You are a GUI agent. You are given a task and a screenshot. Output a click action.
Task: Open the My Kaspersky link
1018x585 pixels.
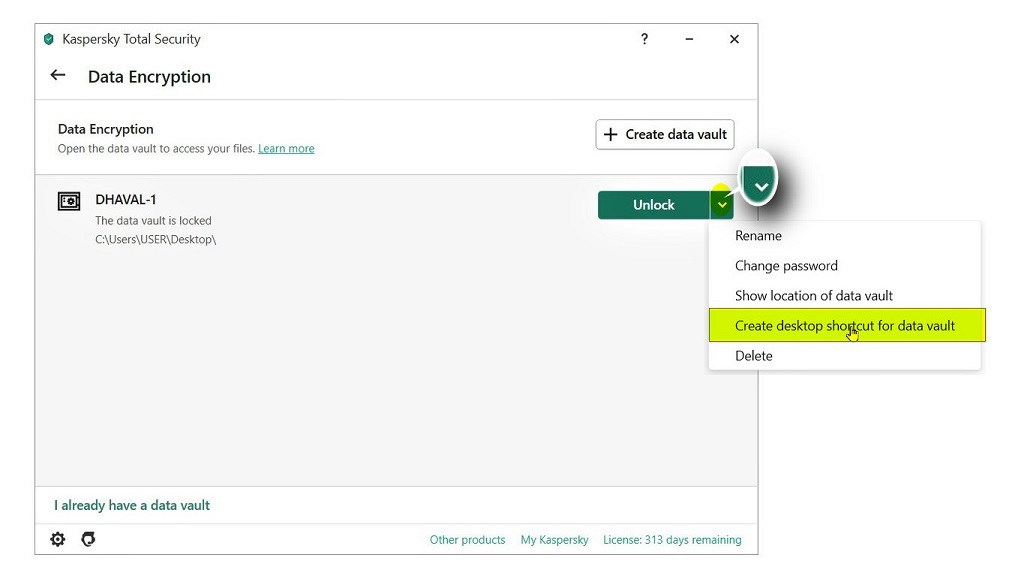coord(554,540)
